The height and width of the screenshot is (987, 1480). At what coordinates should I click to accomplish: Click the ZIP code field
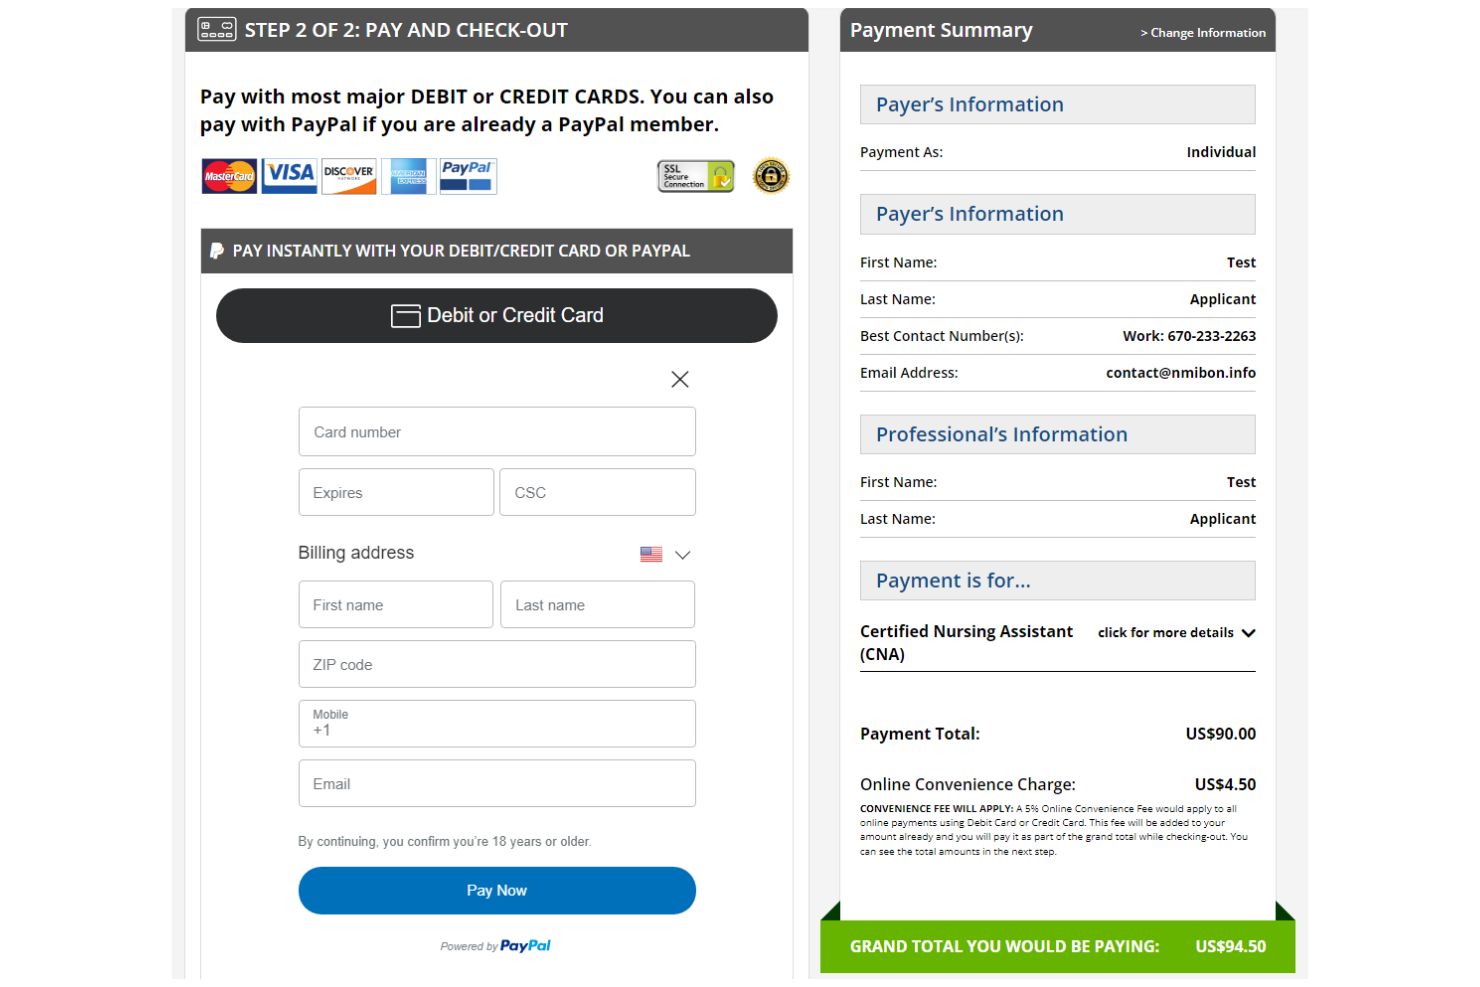pos(497,663)
